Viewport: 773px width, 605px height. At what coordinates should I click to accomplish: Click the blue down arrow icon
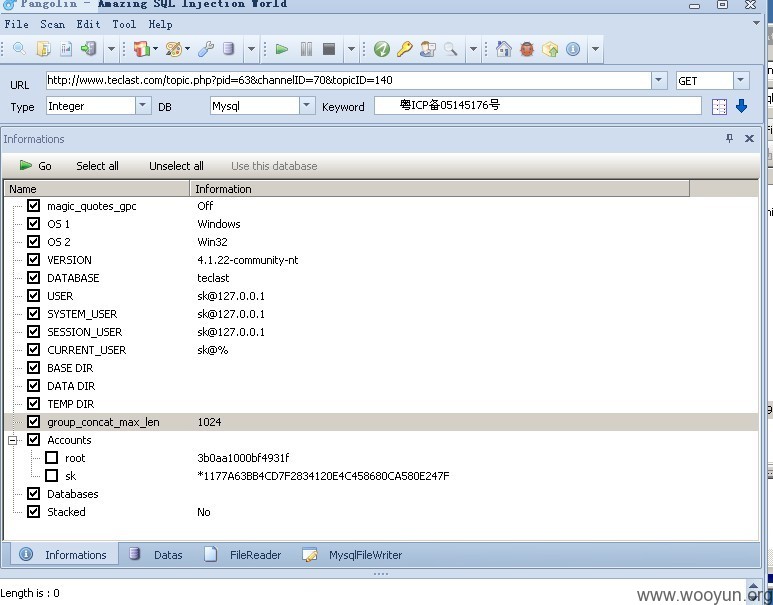pyautogui.click(x=741, y=106)
